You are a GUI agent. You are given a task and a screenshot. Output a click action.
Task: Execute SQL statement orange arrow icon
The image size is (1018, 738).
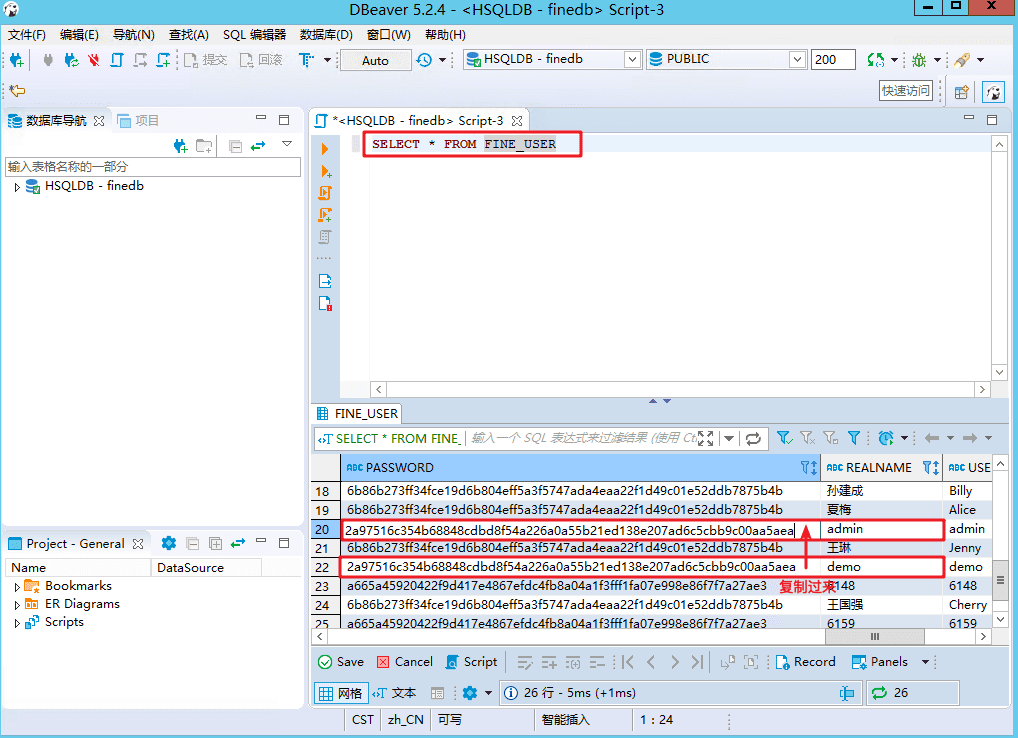click(x=325, y=149)
